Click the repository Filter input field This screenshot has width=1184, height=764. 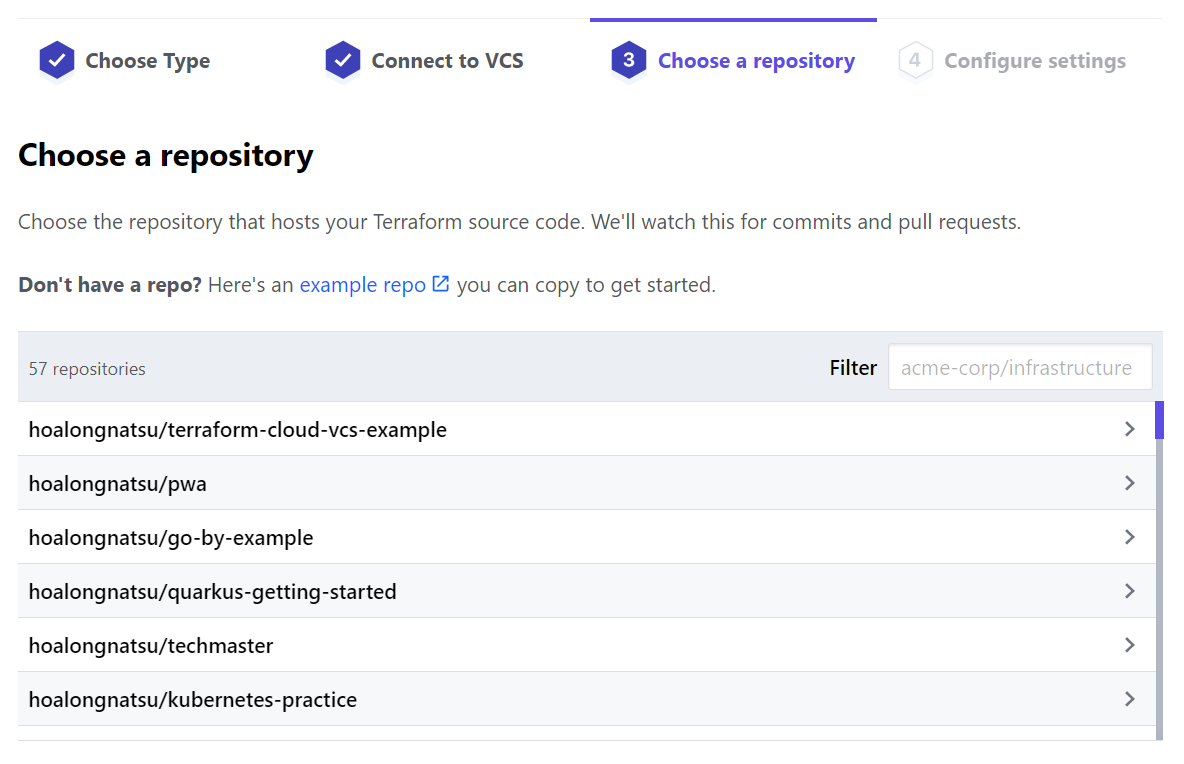tap(1019, 368)
